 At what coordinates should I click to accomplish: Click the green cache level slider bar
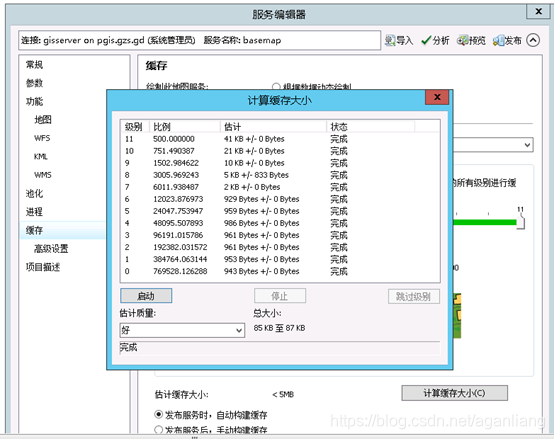(x=485, y=222)
